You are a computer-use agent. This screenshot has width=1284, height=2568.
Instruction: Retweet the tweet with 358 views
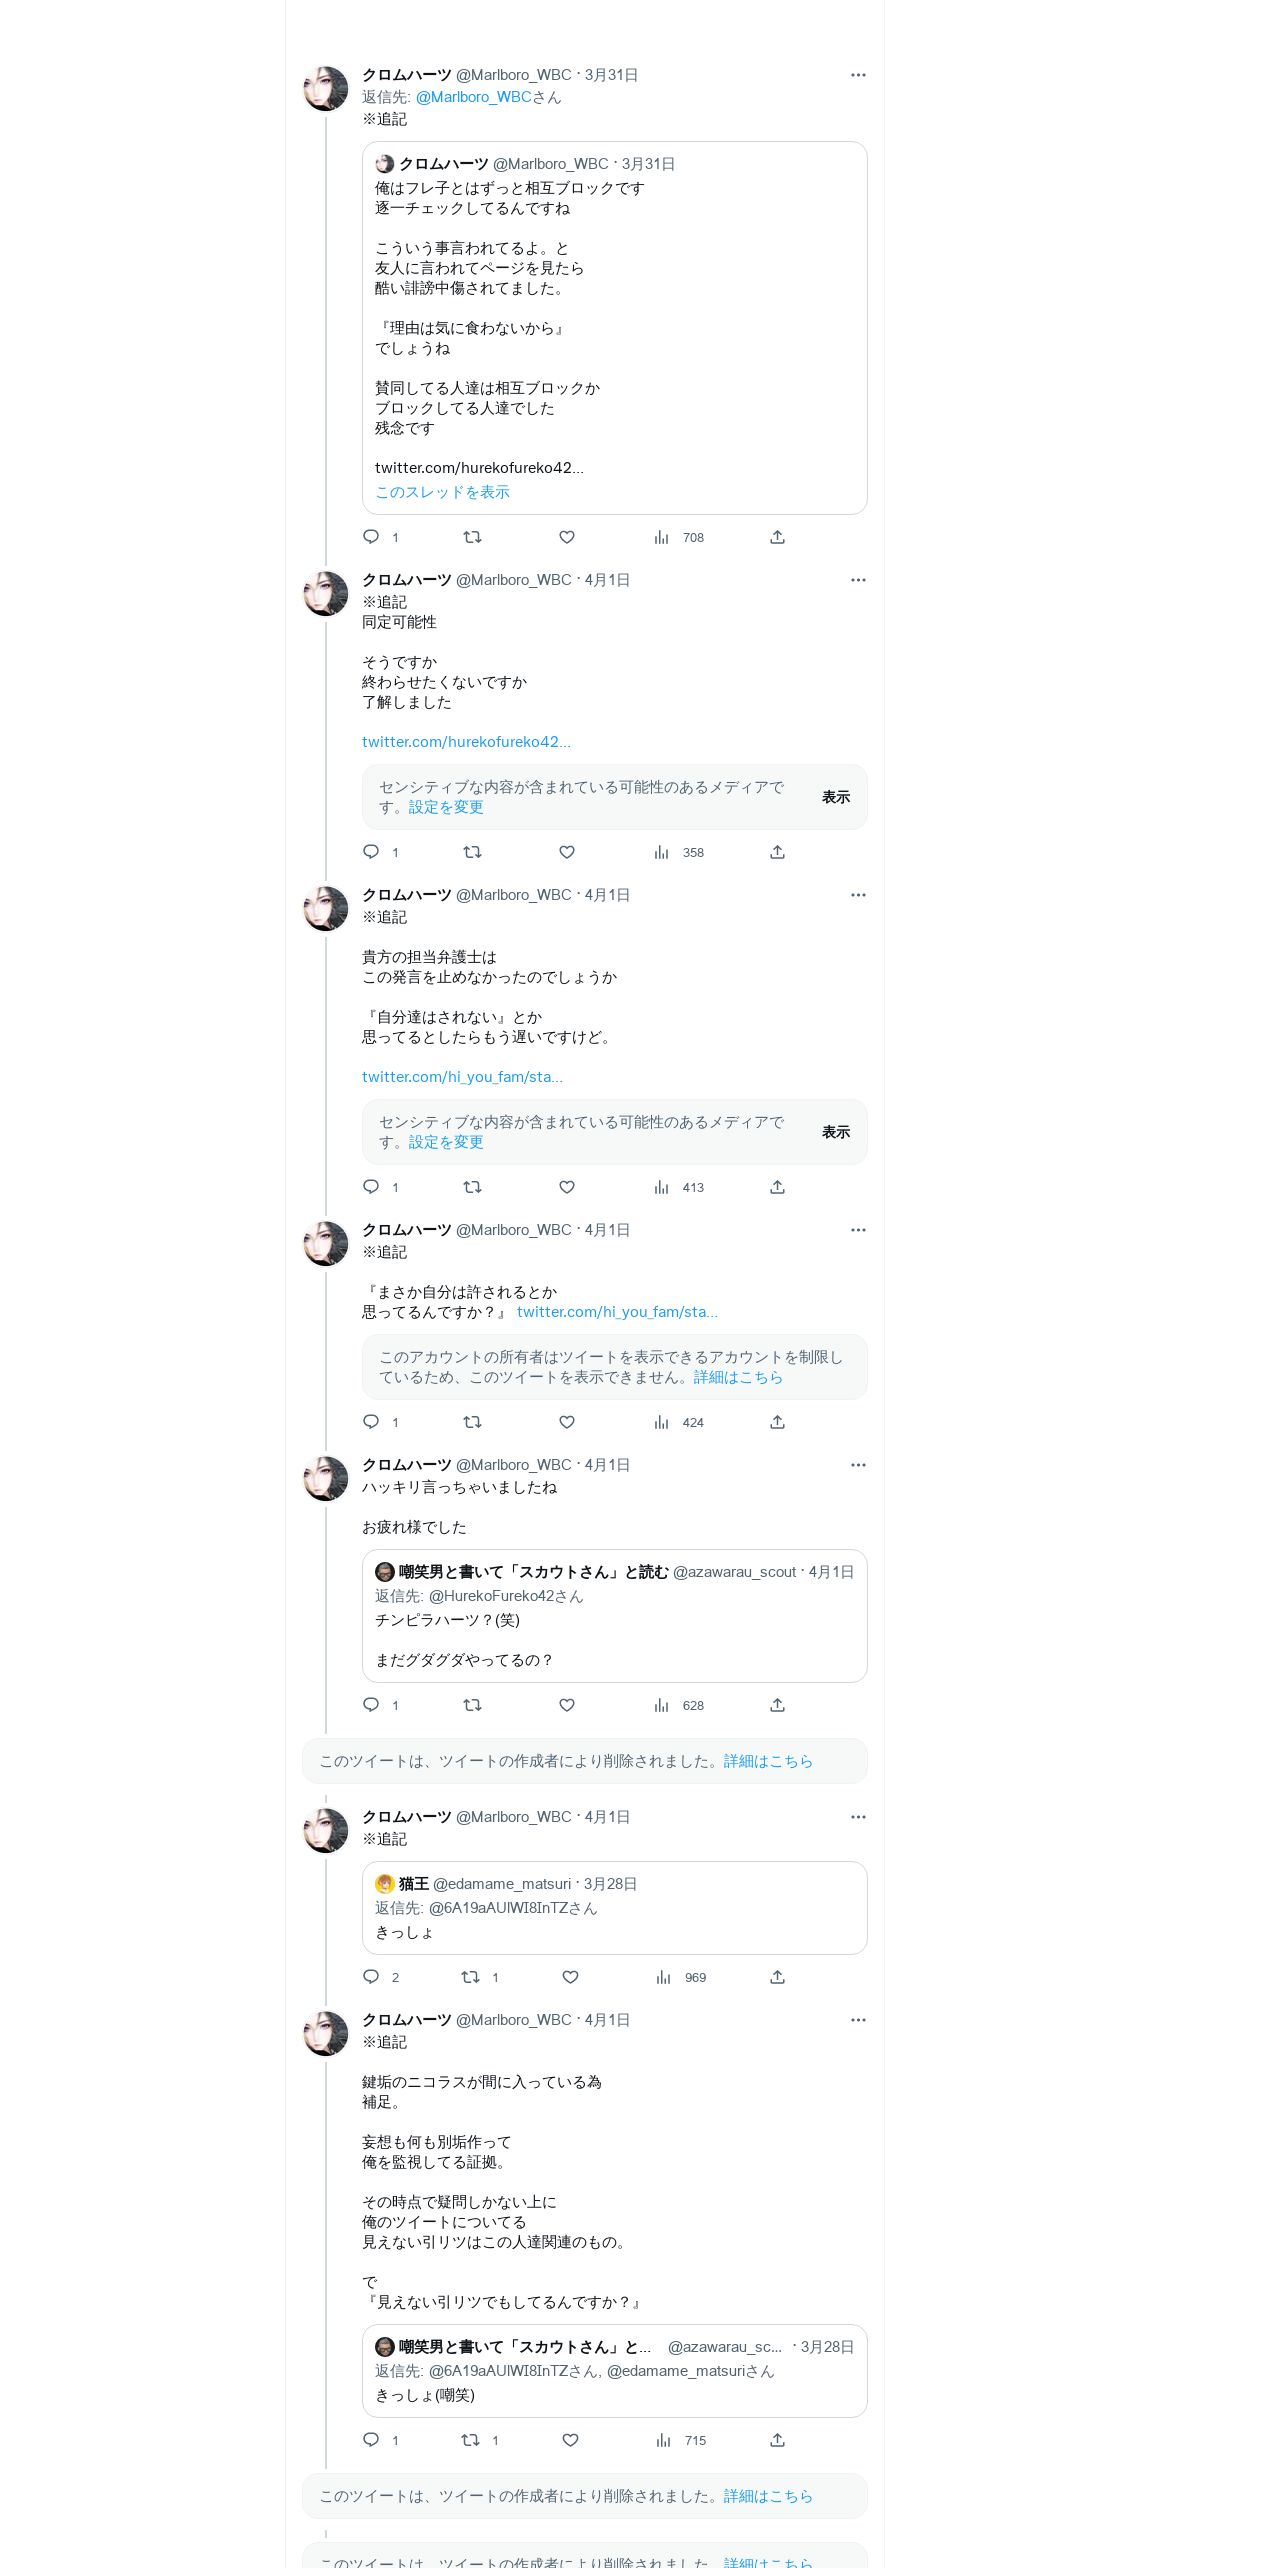(x=472, y=852)
